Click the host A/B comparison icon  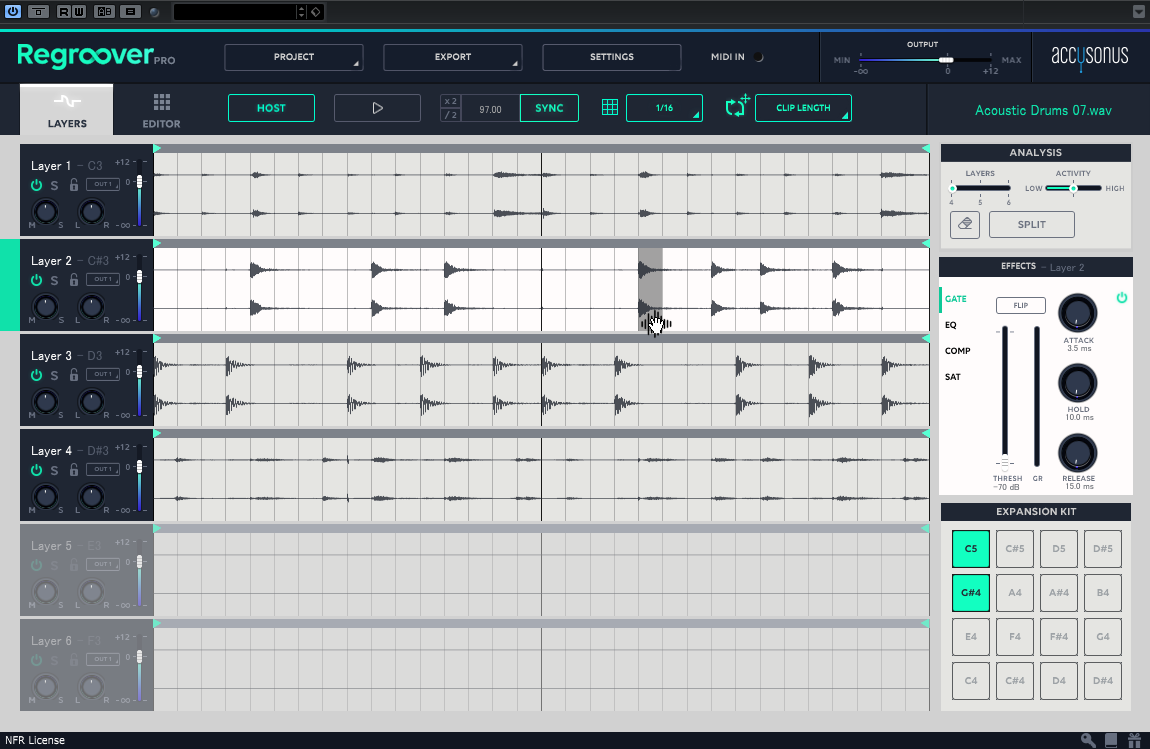(x=104, y=12)
